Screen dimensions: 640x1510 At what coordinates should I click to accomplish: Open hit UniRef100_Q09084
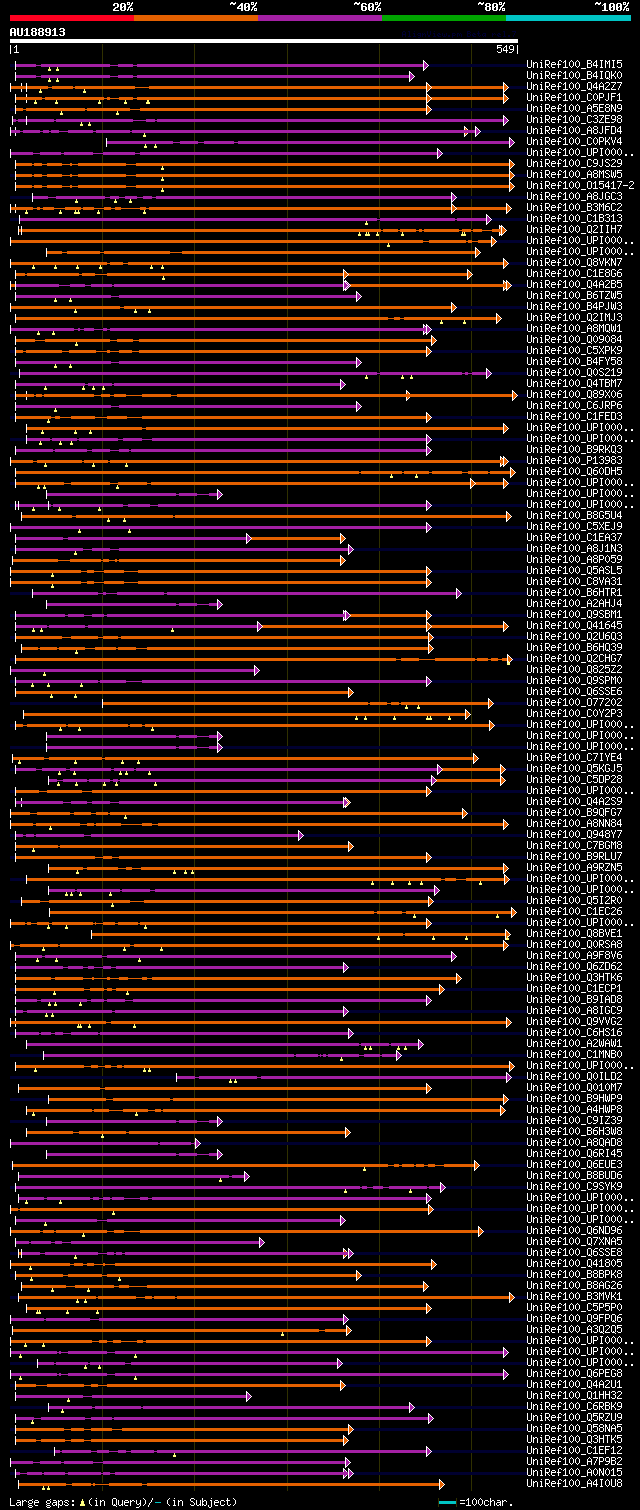pos(574,339)
